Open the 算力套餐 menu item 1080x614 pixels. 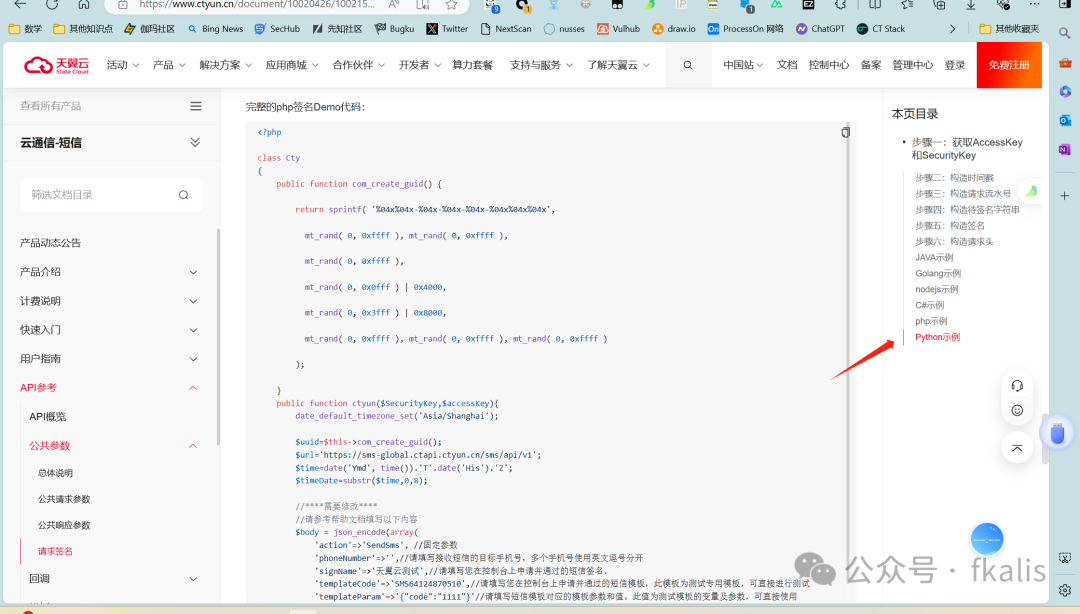[472, 65]
